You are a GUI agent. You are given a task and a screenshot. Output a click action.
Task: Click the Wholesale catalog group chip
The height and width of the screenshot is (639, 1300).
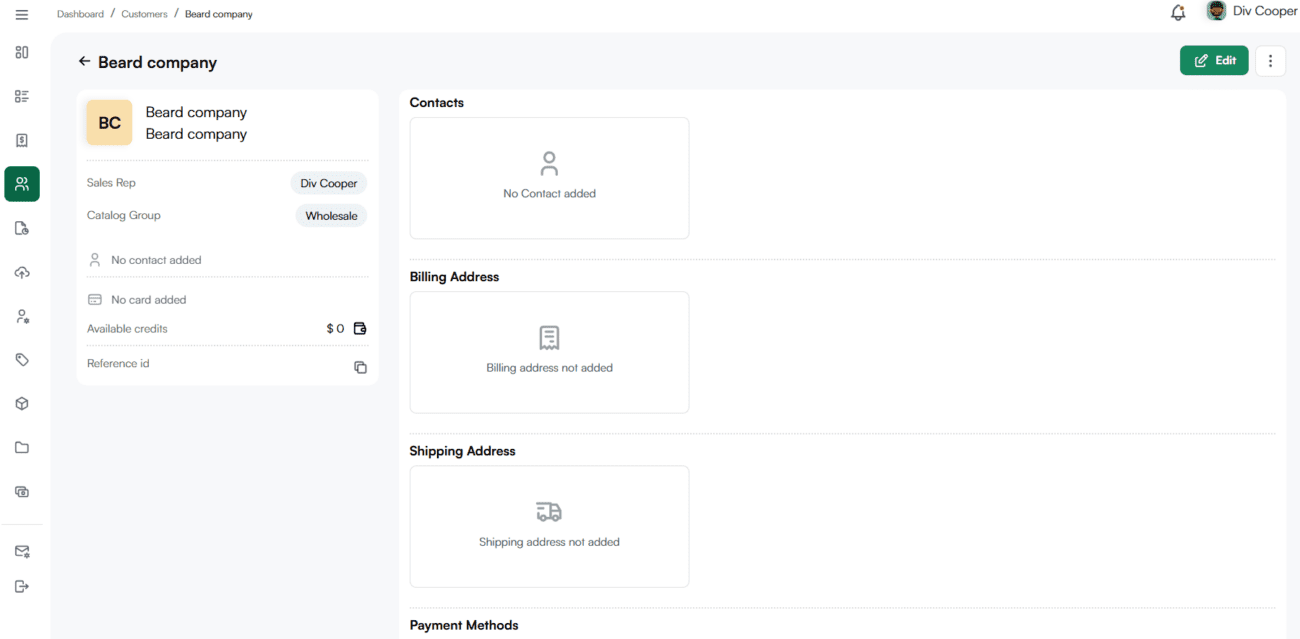331,216
